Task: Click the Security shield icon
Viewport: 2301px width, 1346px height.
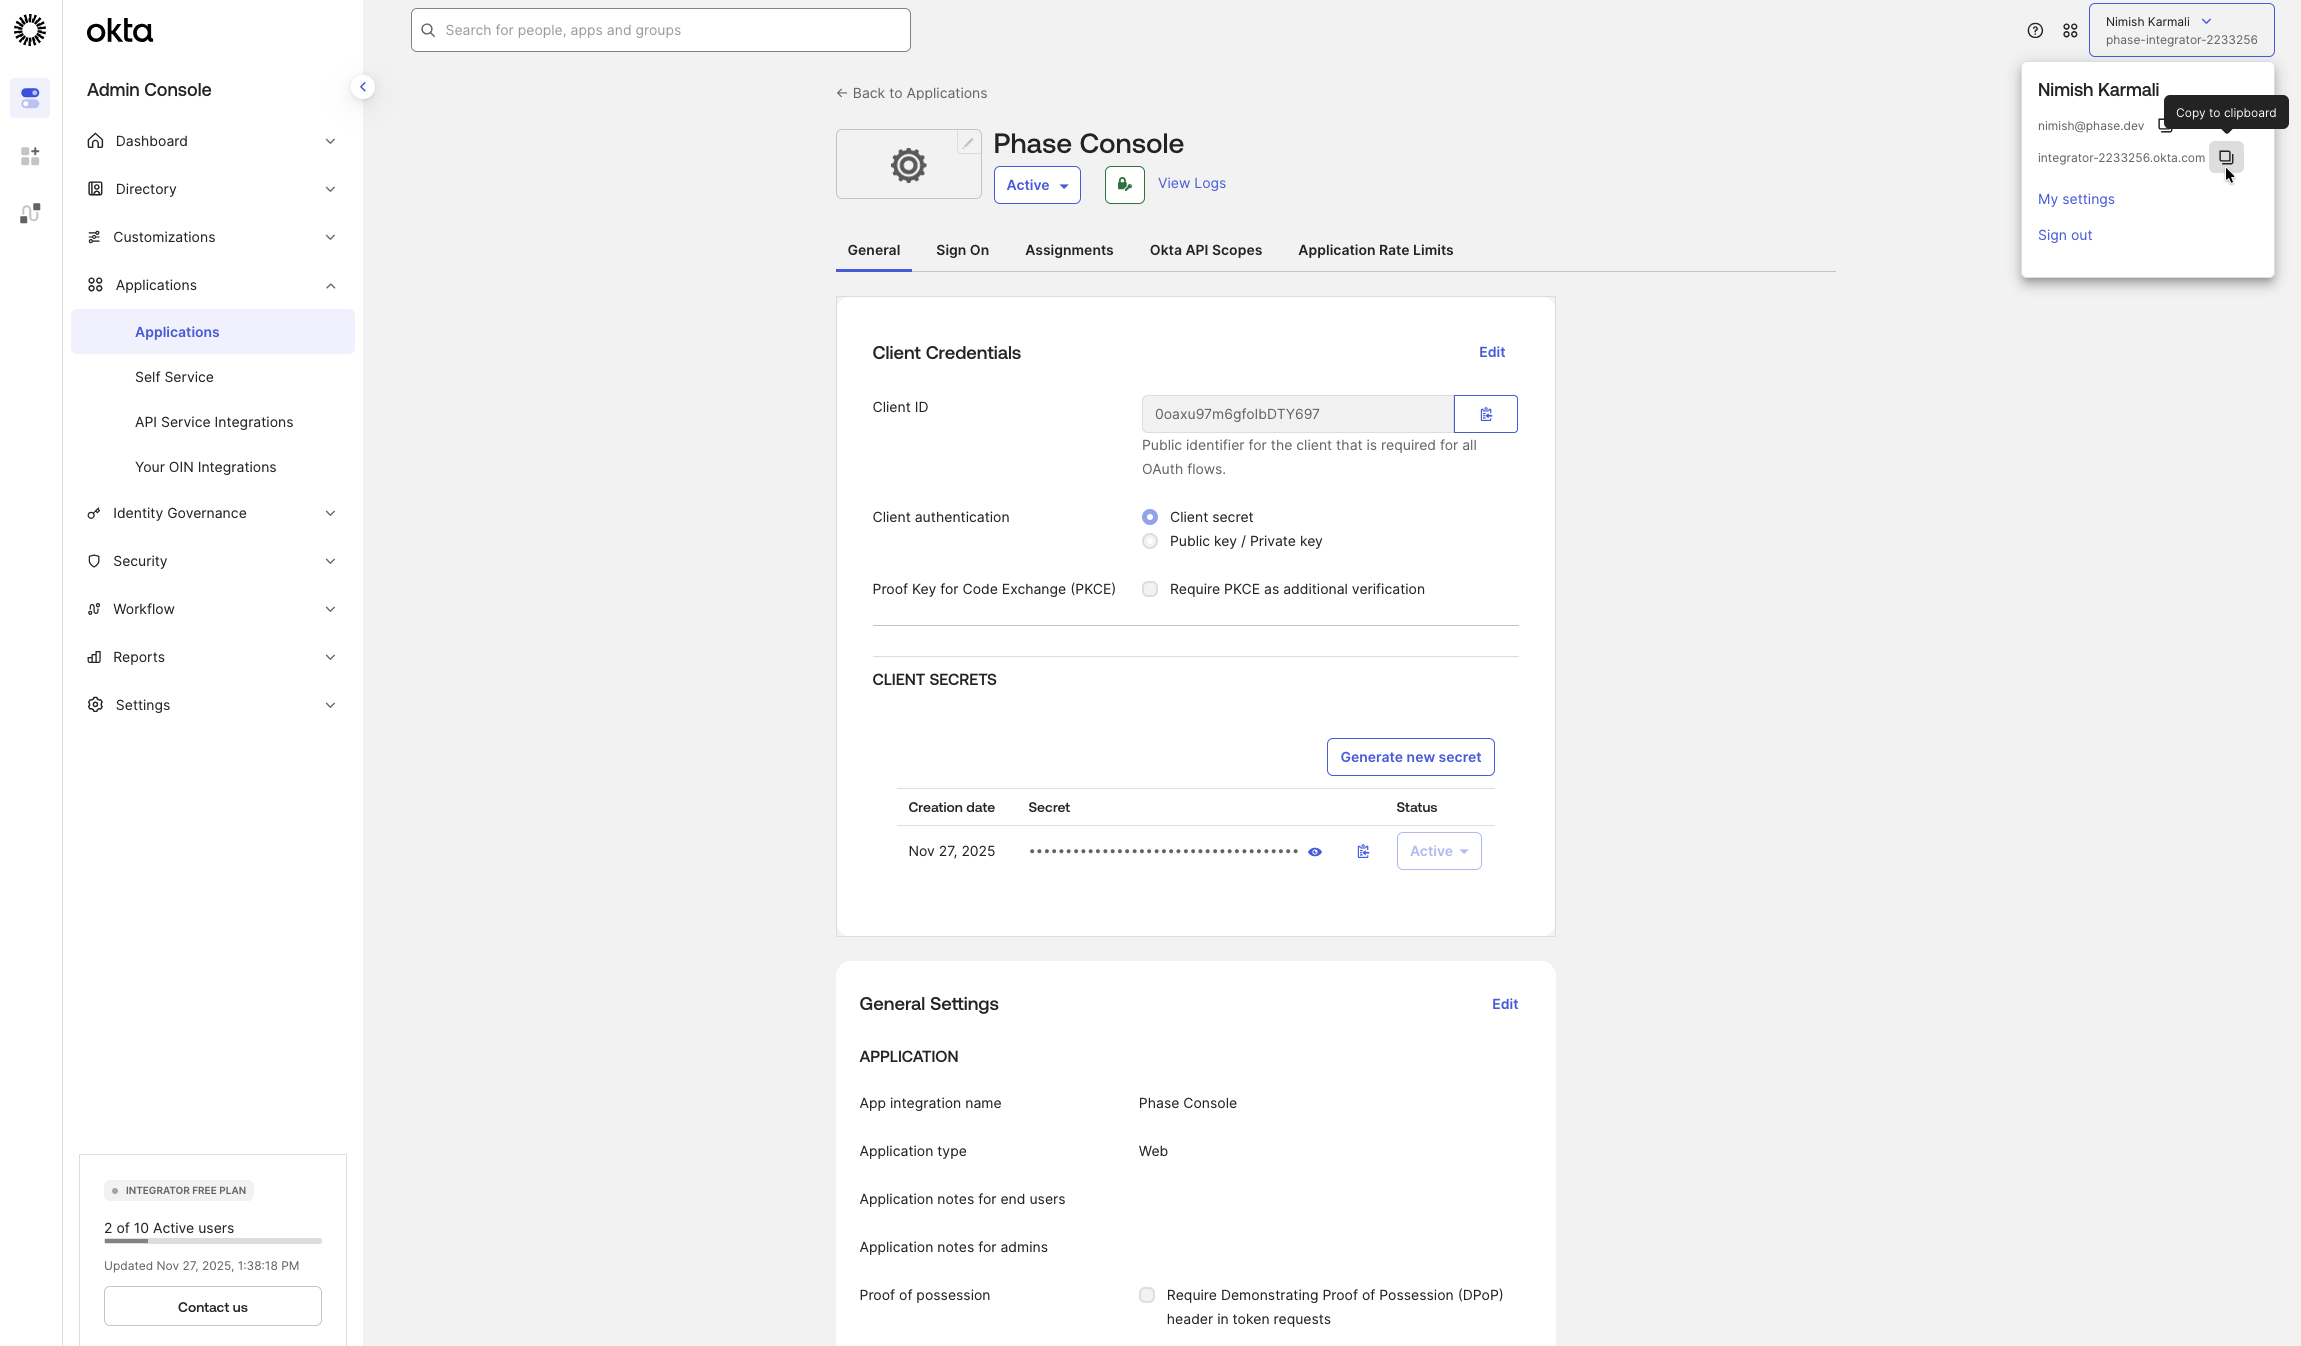Action: [94, 561]
